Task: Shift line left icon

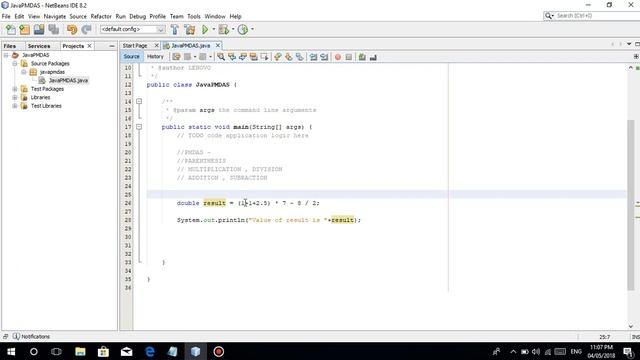Action: pyautogui.click(x=313, y=57)
